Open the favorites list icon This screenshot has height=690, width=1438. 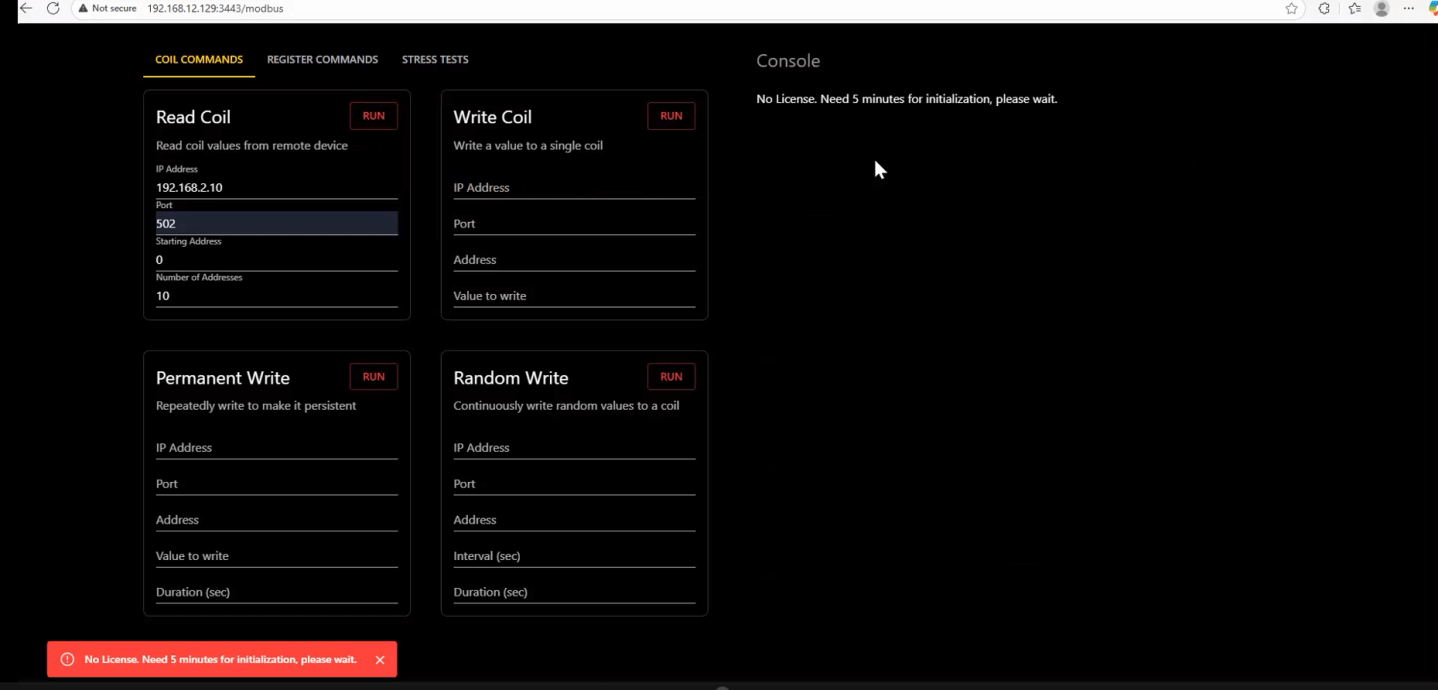[1353, 8]
